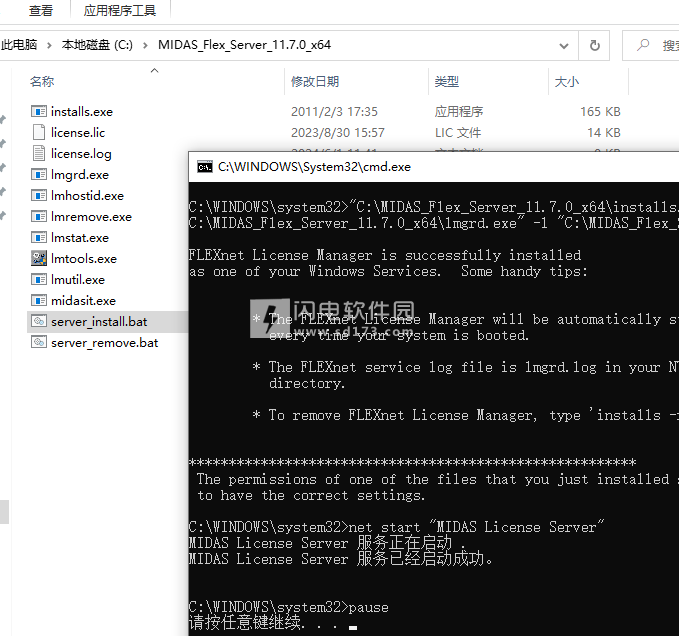The width and height of the screenshot is (679, 636).
Task: Click the server_remove.bat file icon
Action: pyautogui.click(x=39, y=343)
